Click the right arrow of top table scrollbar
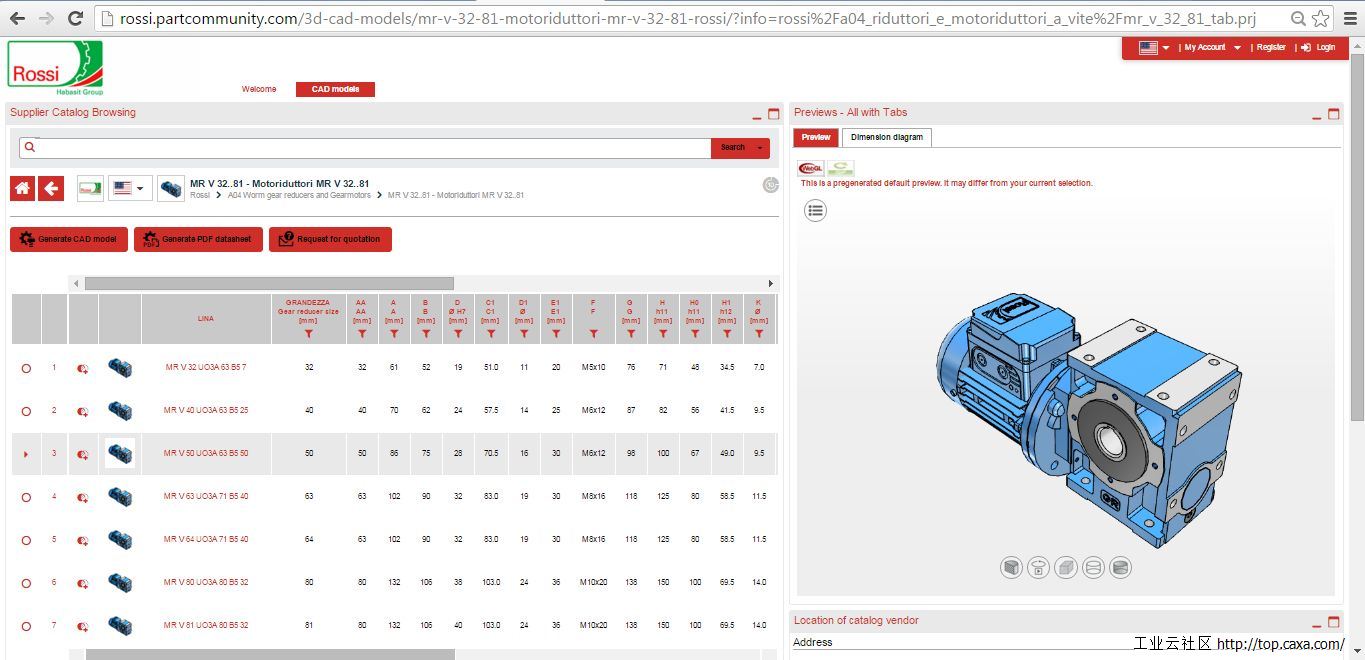This screenshot has width=1365, height=660. (x=770, y=284)
